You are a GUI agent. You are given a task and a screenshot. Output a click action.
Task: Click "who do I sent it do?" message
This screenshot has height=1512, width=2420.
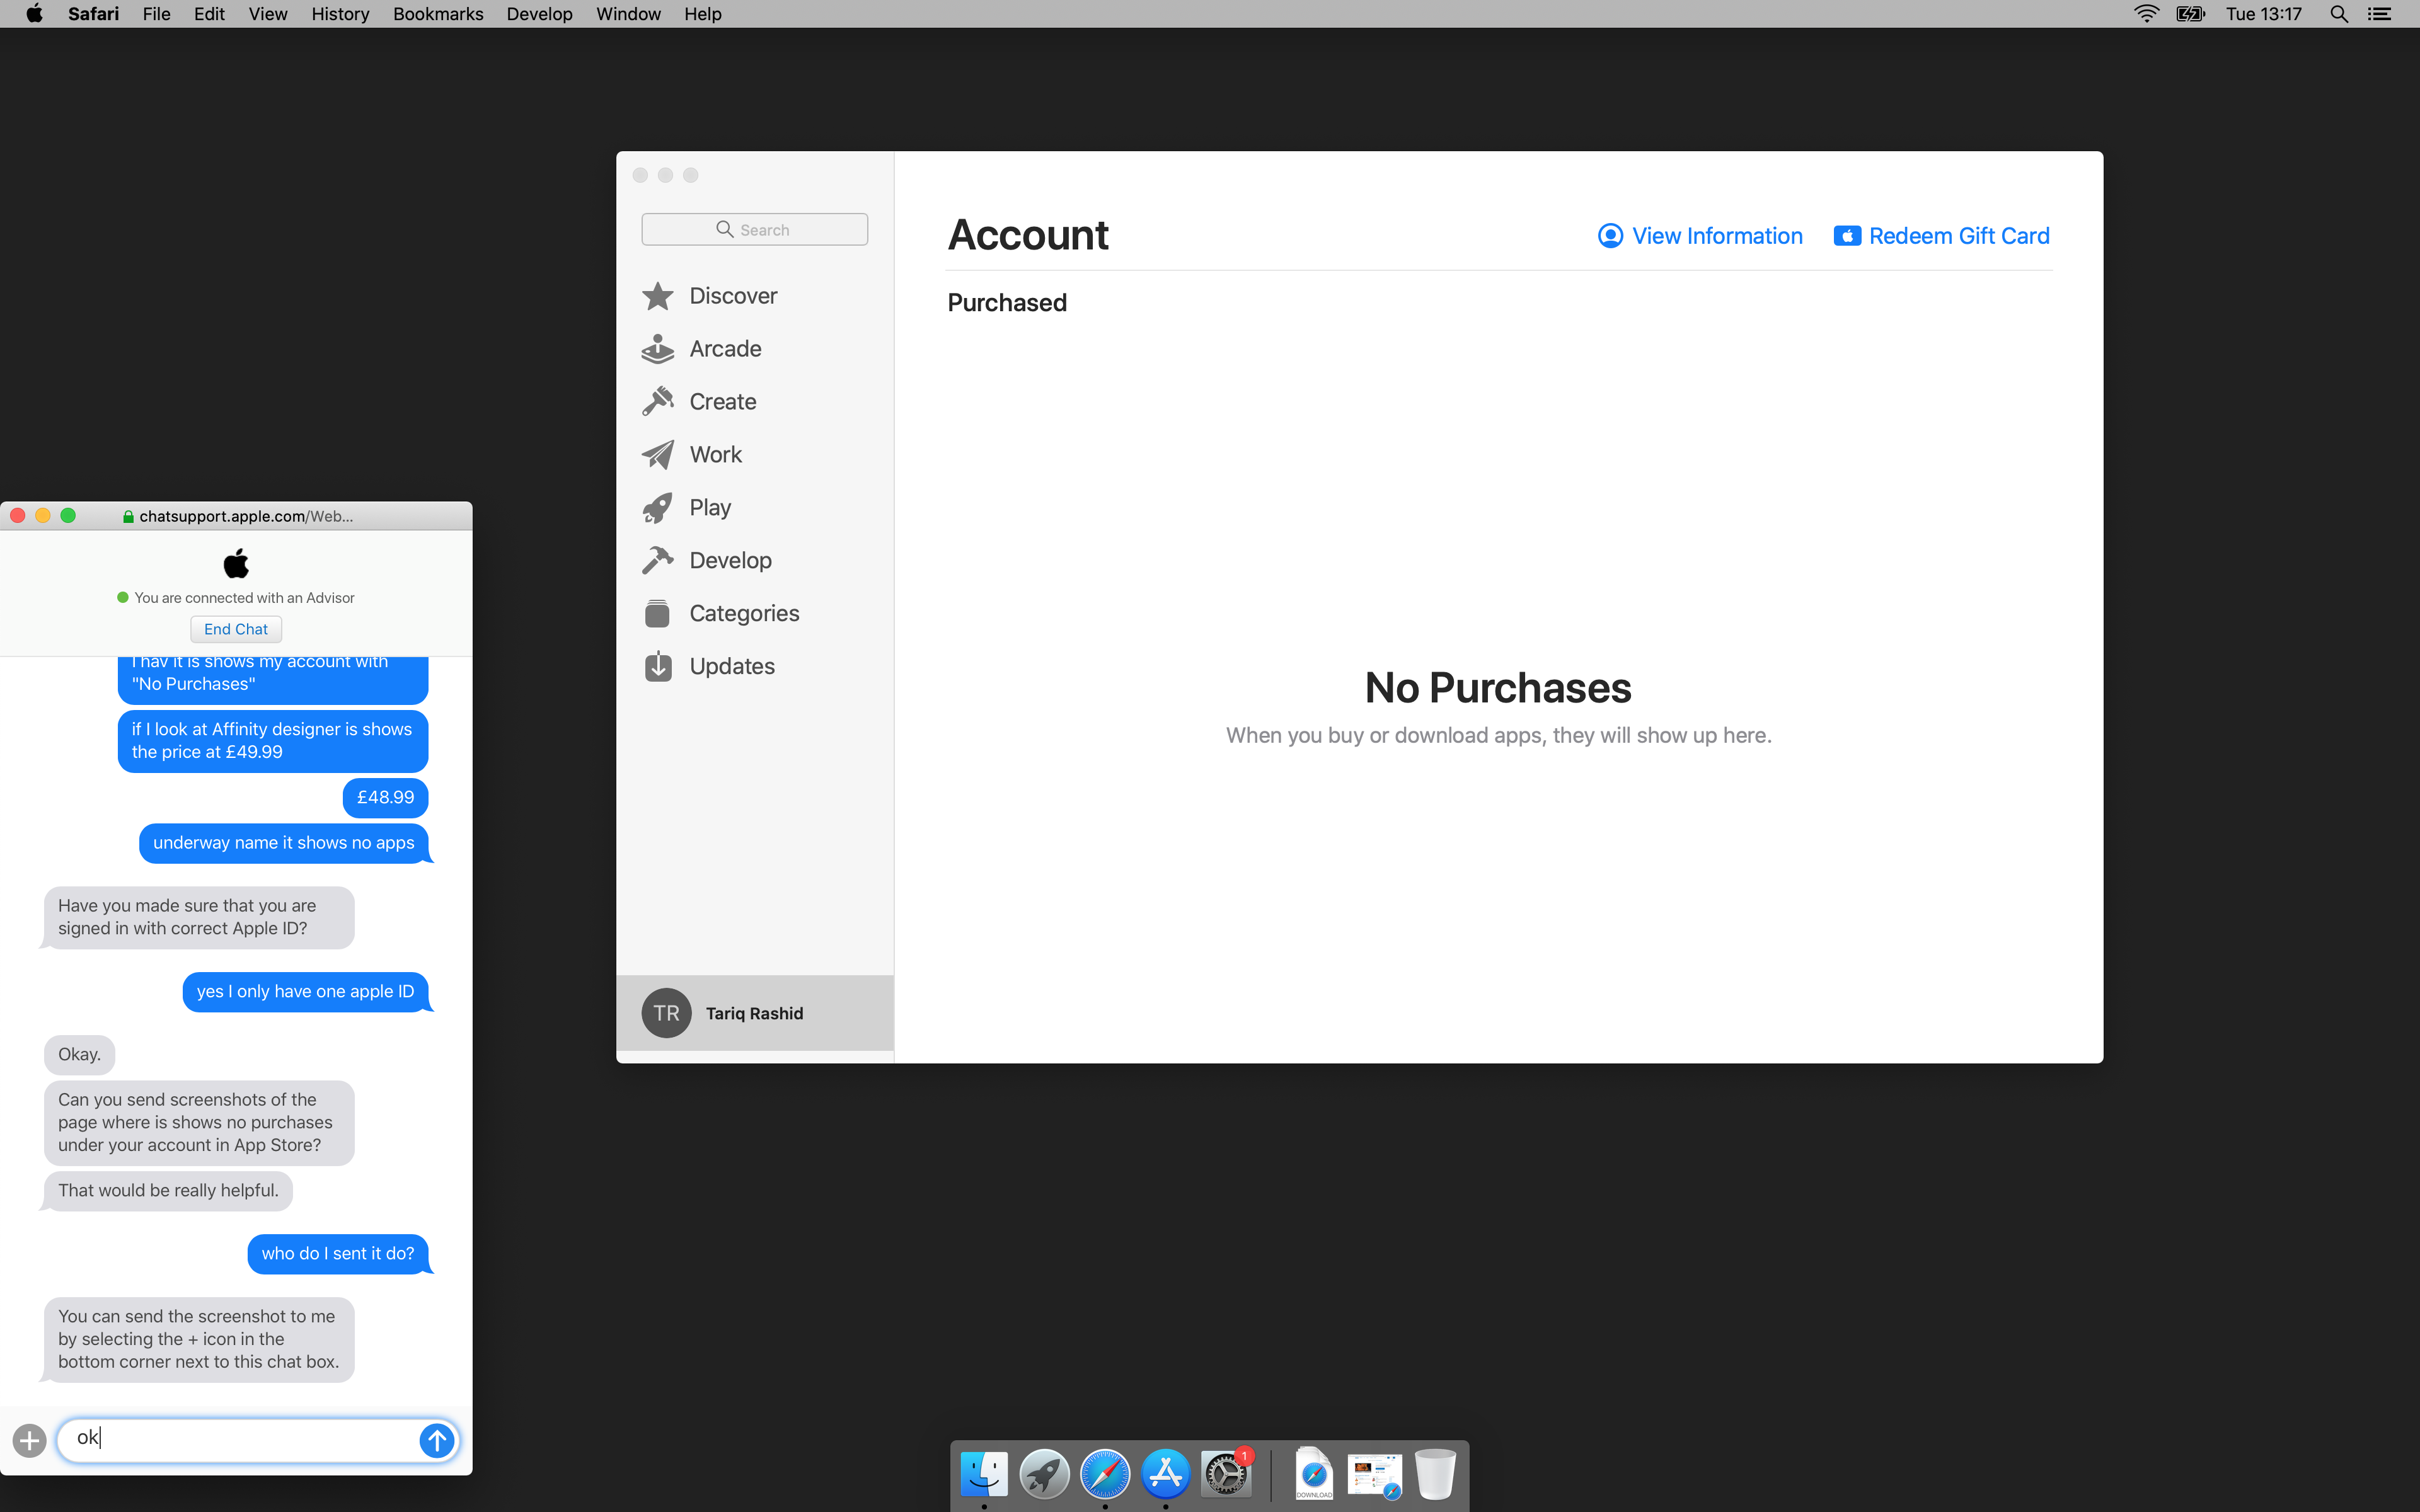click(x=338, y=1254)
